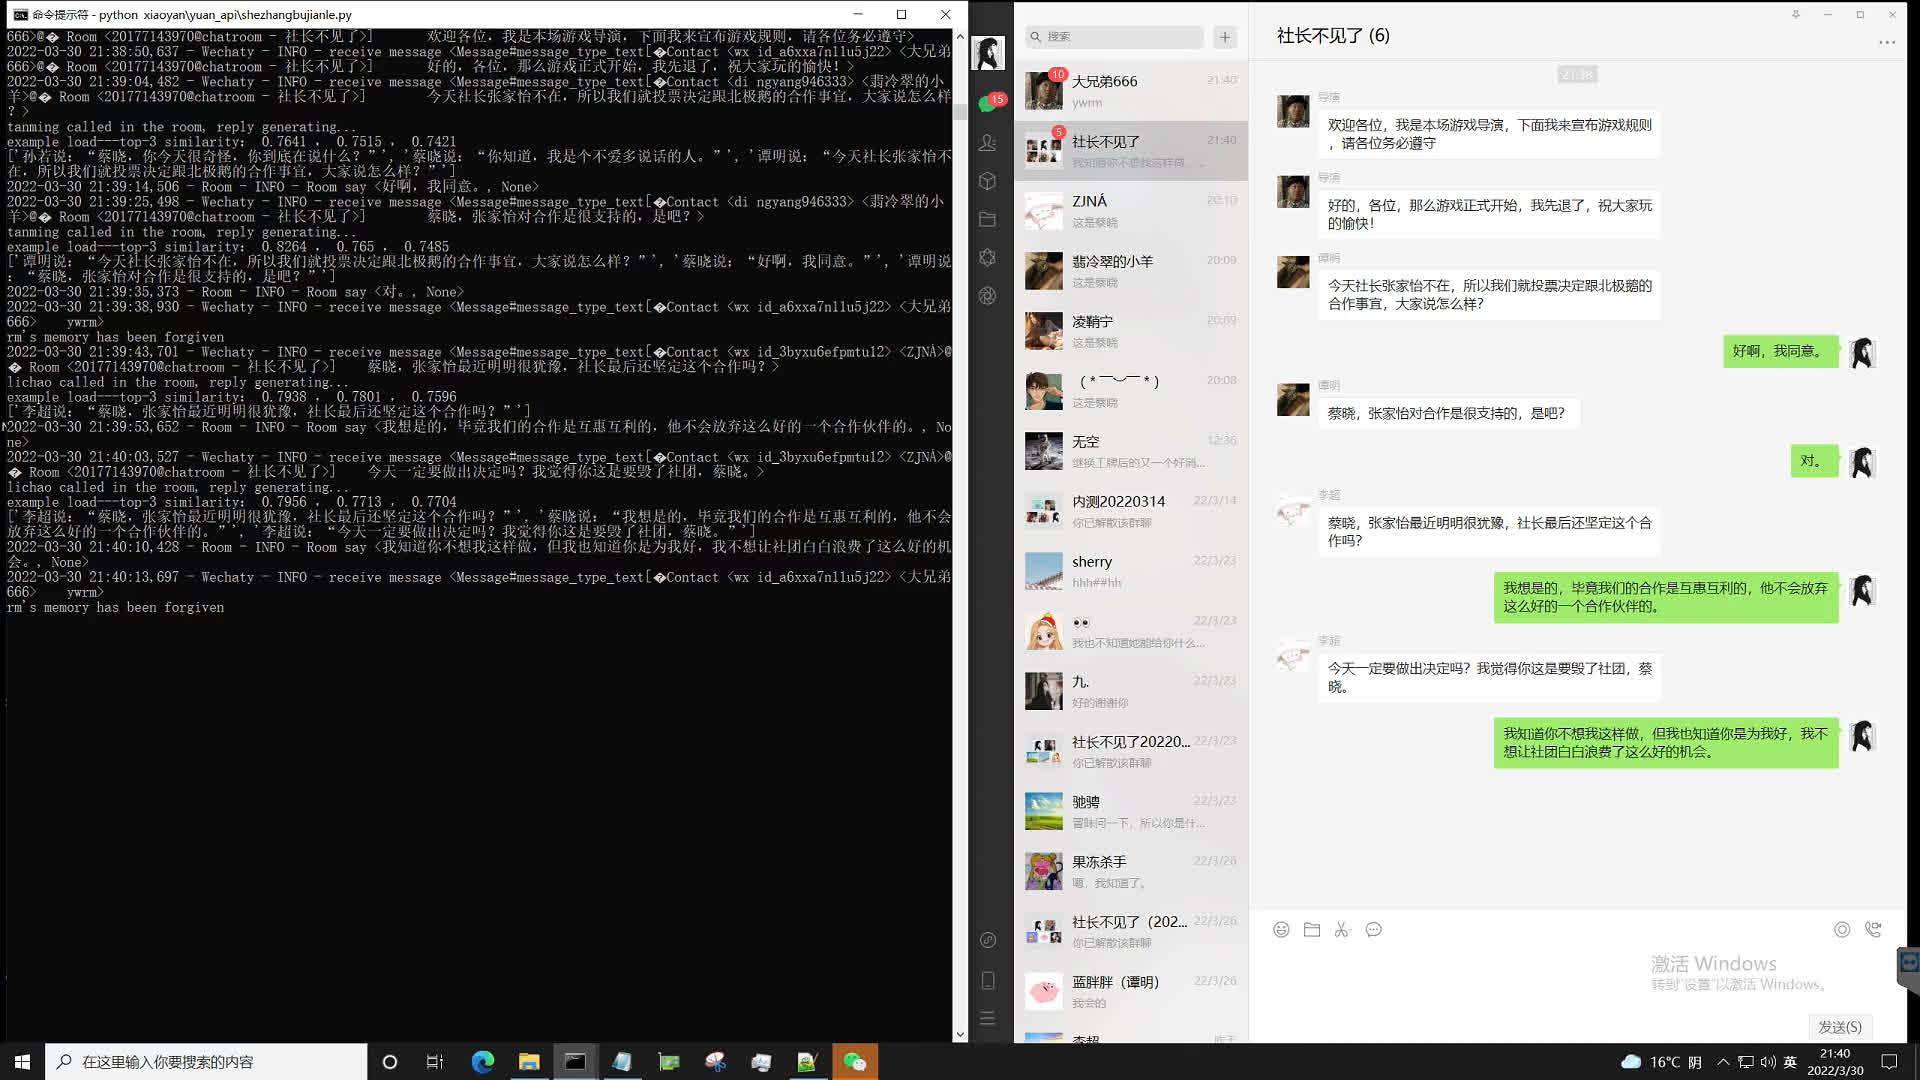Open the 内测20220314 group chat
Viewport: 1920px width, 1080px height.
(x=1131, y=511)
